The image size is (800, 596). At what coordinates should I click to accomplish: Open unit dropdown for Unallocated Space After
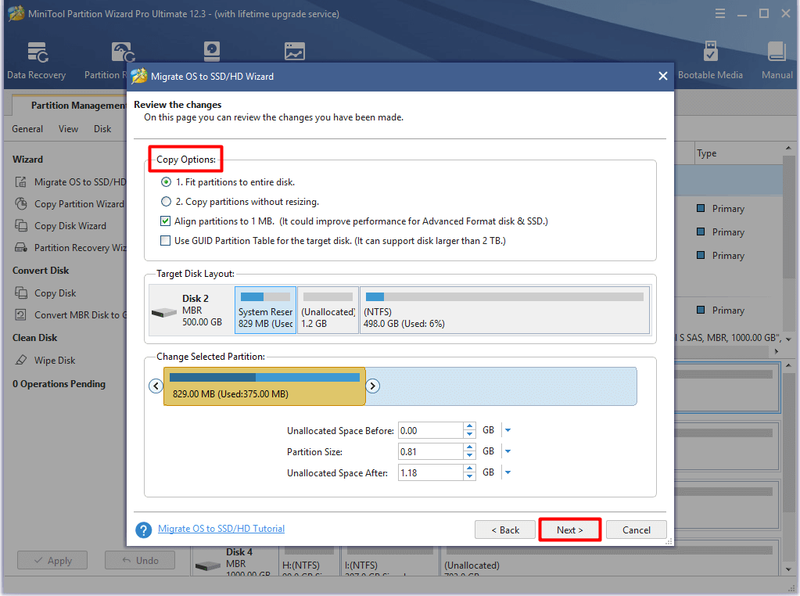508,473
